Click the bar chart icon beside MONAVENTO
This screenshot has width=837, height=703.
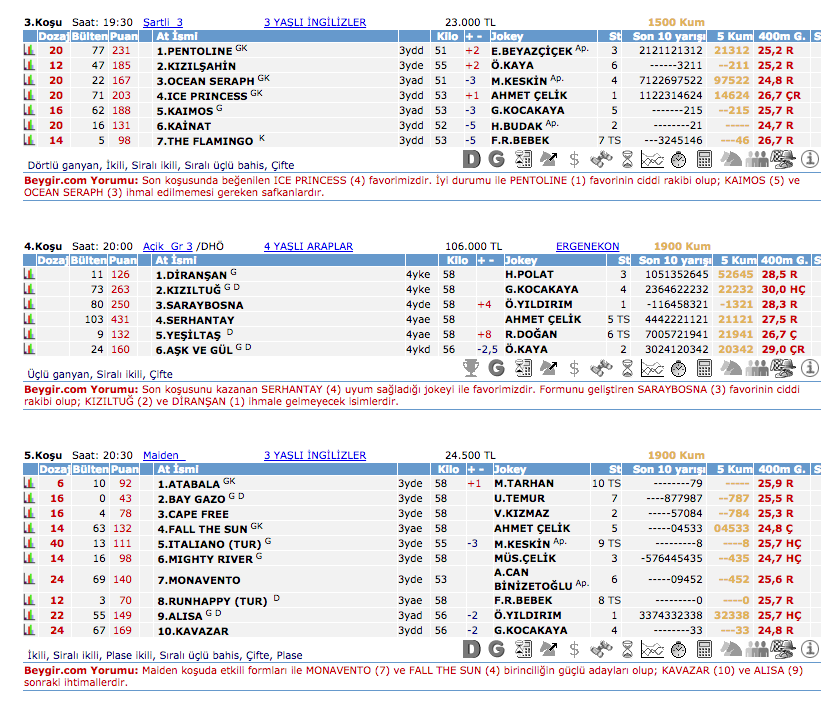[30, 579]
